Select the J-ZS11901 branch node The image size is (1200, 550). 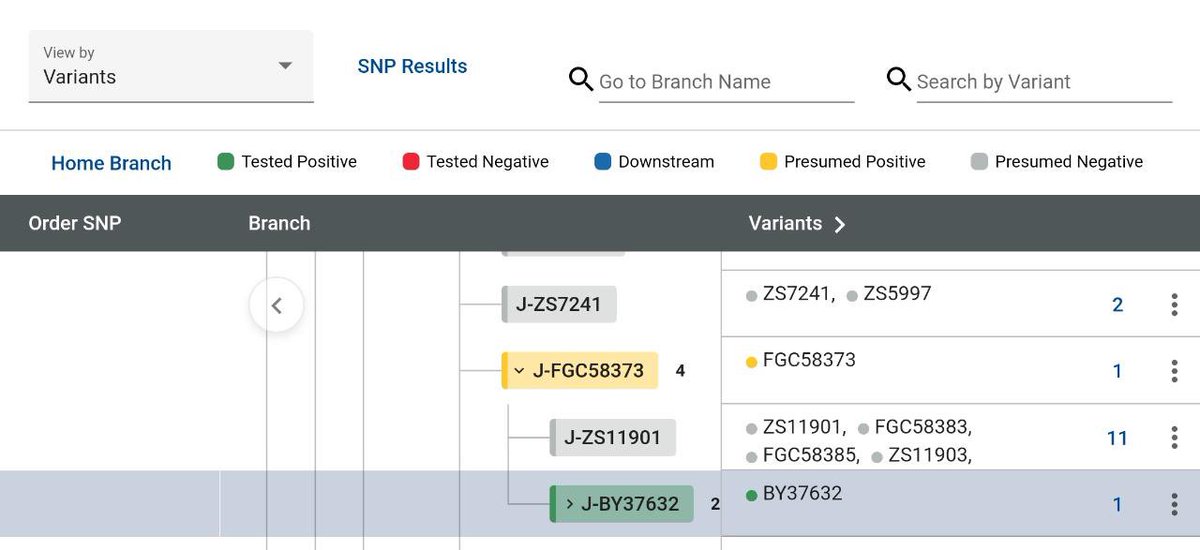(612, 437)
